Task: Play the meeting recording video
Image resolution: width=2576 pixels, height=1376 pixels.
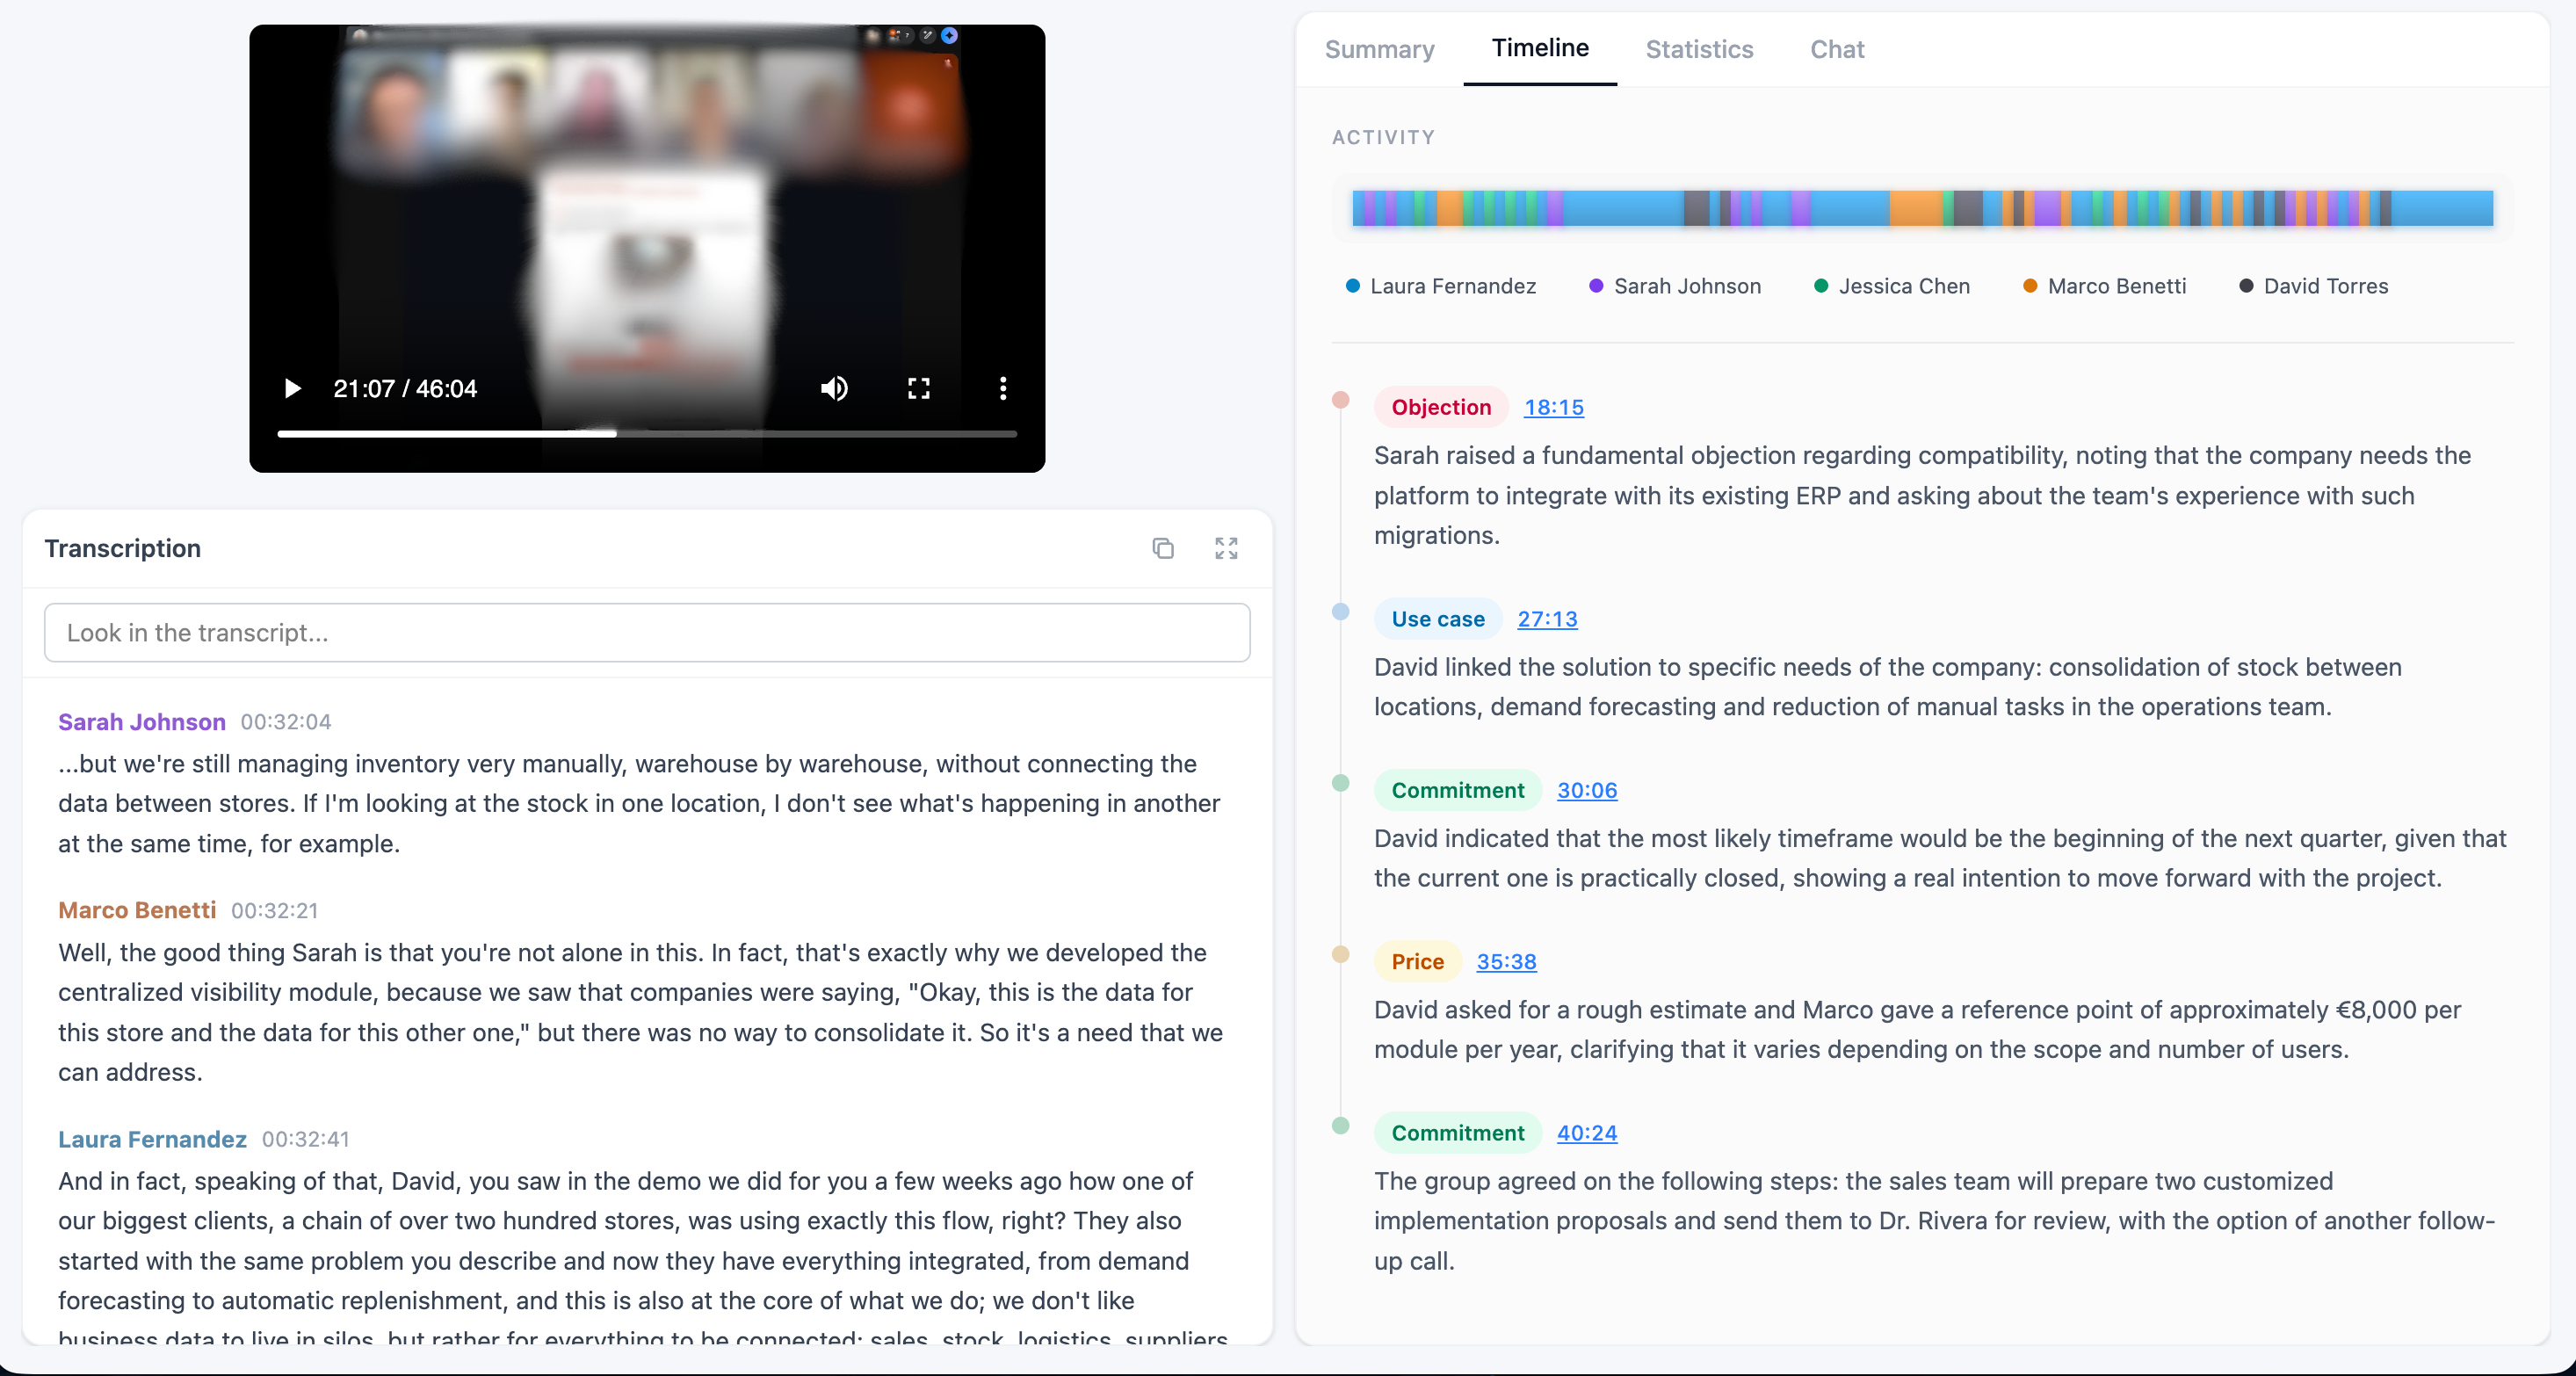Action: [292, 388]
